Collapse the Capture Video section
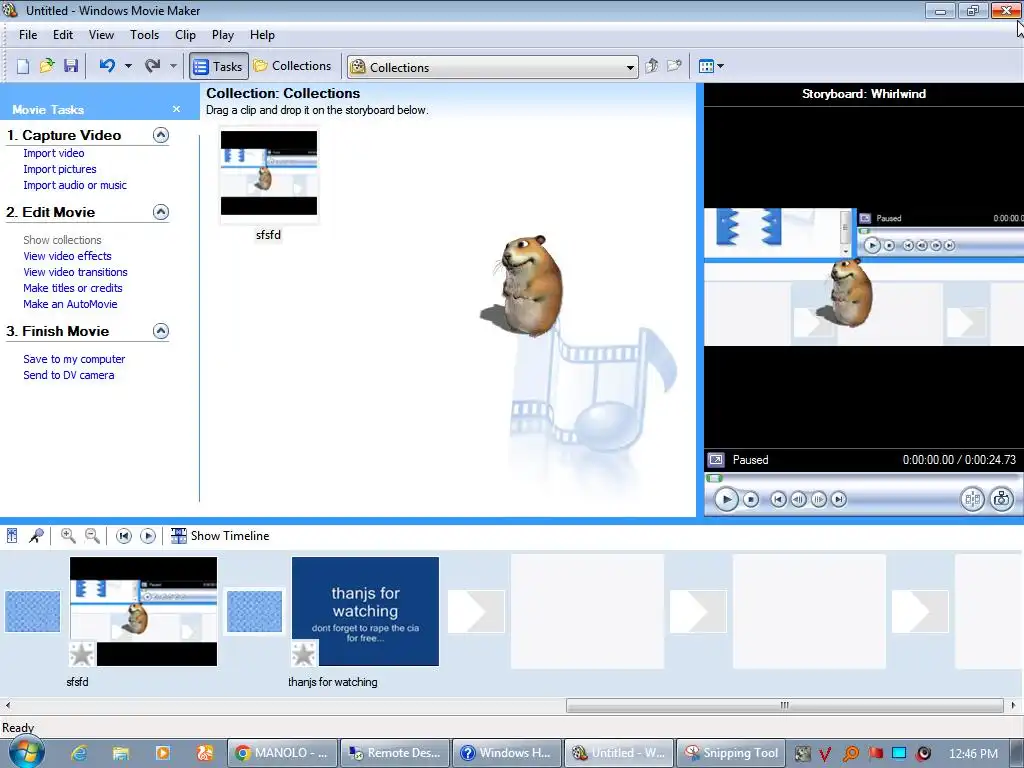 [161, 135]
